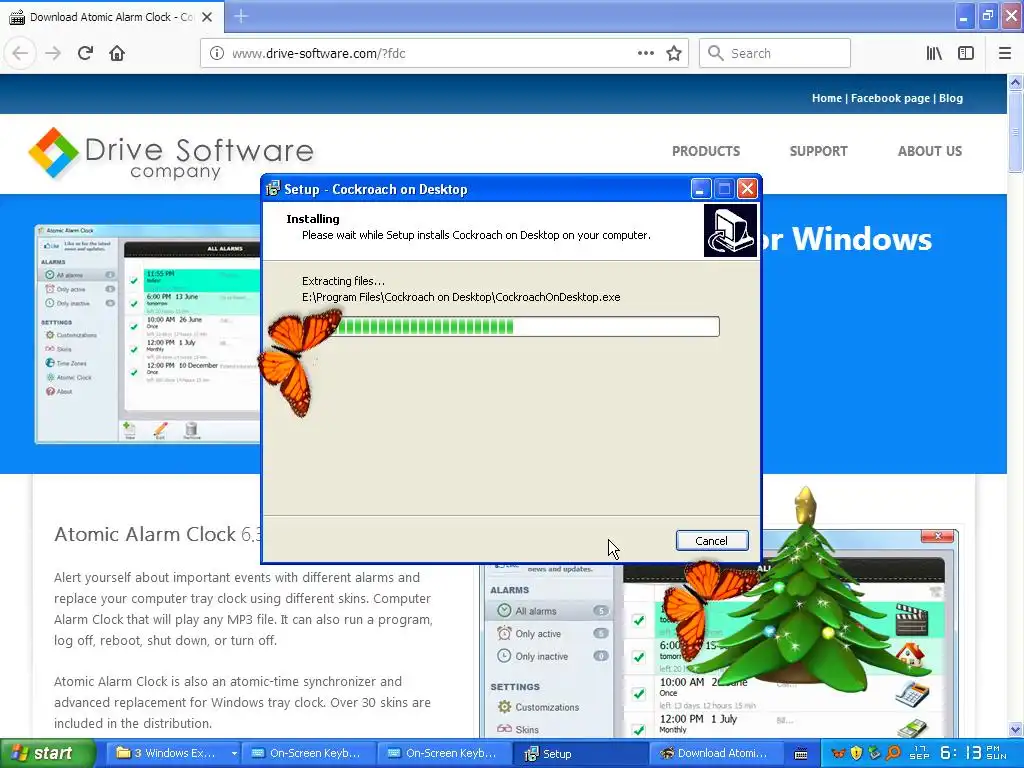The height and width of the screenshot is (768, 1024).
Task: Focus the browser Search field
Action: click(x=775, y=53)
